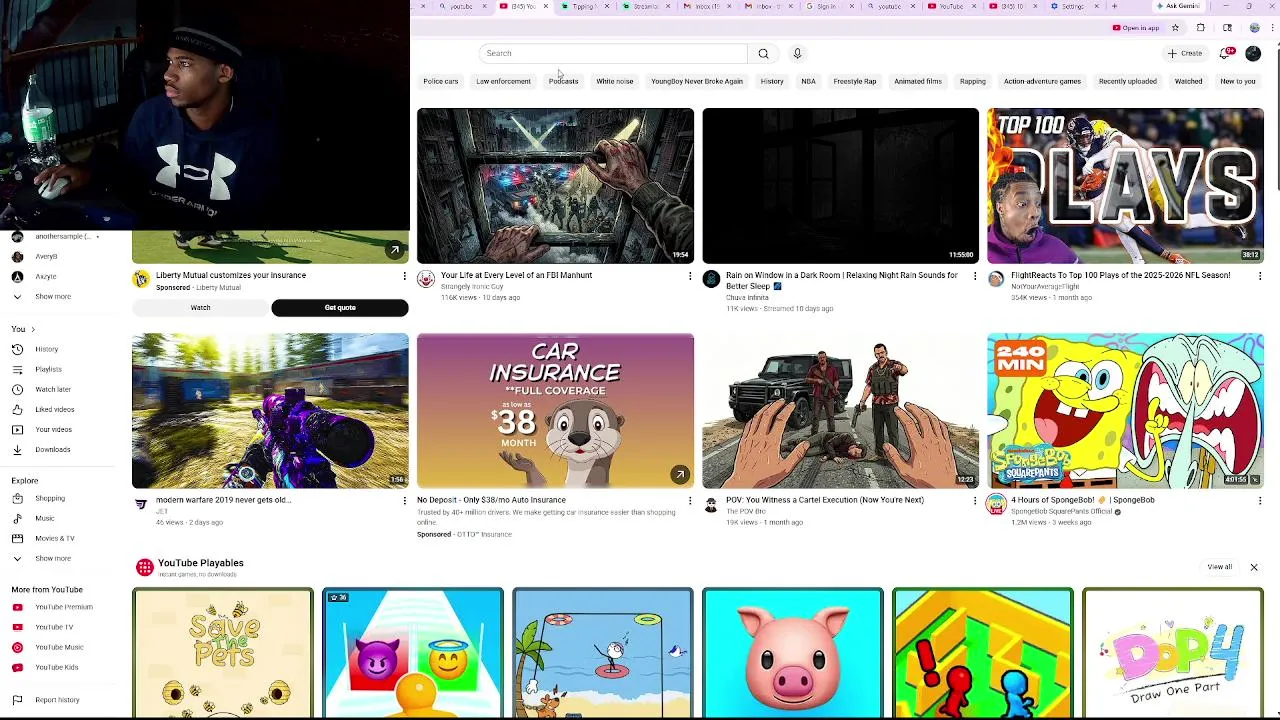The height and width of the screenshot is (720, 1280).
Task: Open more options for Cartel Execution video
Action: coord(974,500)
